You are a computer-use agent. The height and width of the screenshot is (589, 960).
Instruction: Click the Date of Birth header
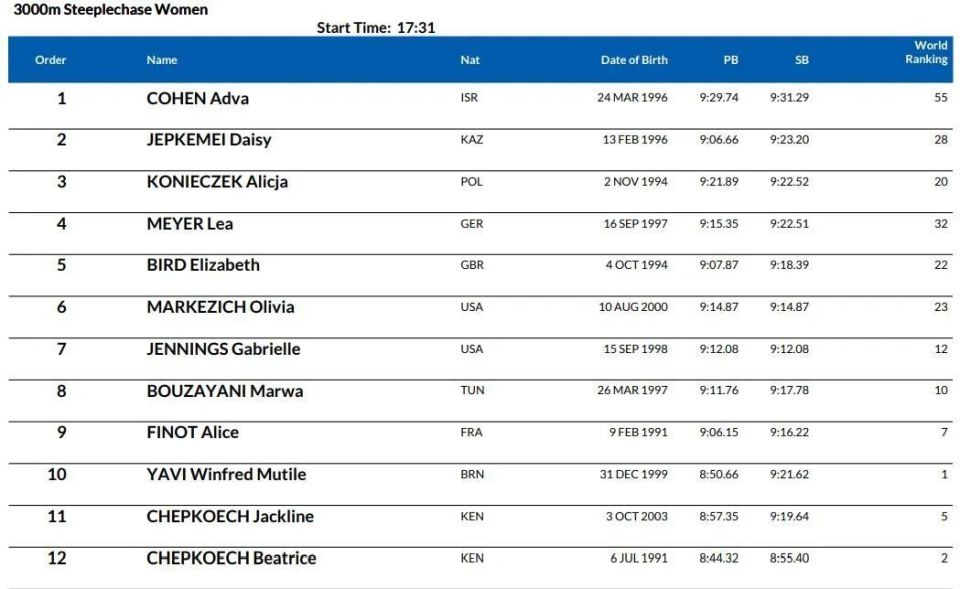pos(634,60)
